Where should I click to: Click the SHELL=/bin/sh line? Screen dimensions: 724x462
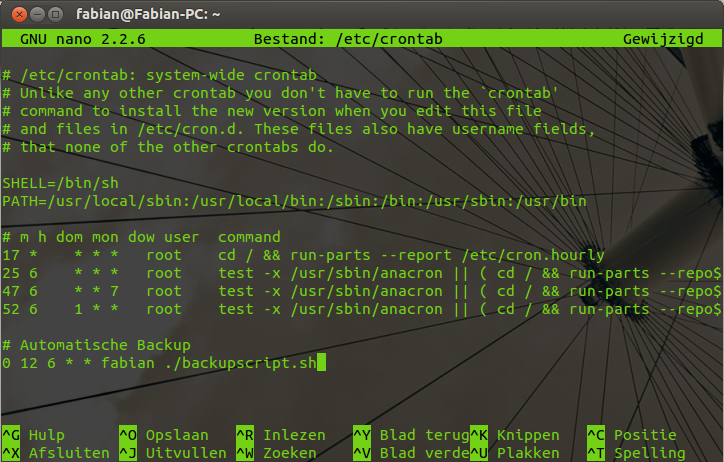(x=60, y=183)
